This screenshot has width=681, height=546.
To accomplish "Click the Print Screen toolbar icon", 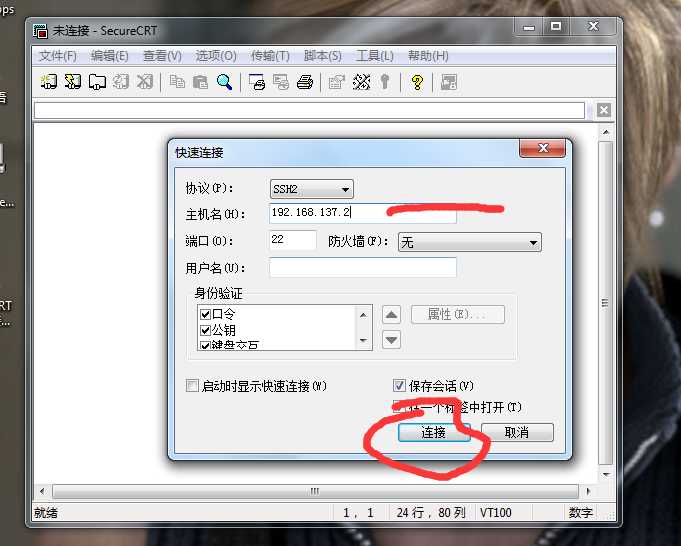I will [x=257, y=82].
